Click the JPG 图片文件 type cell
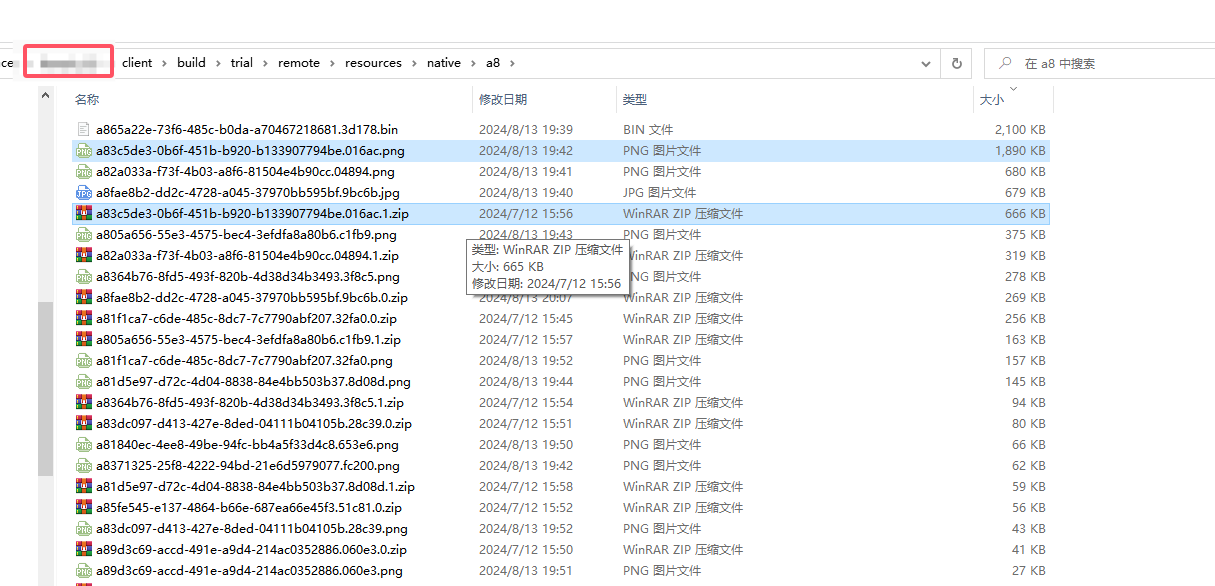The image size is (1215, 586). [x=659, y=192]
